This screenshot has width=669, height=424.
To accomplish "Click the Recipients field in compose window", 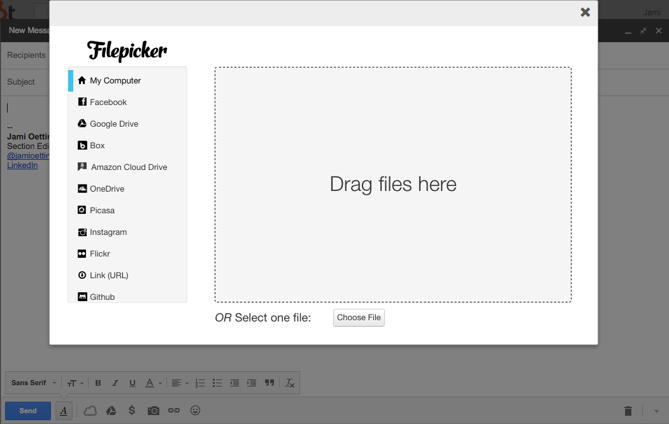I will (26, 55).
